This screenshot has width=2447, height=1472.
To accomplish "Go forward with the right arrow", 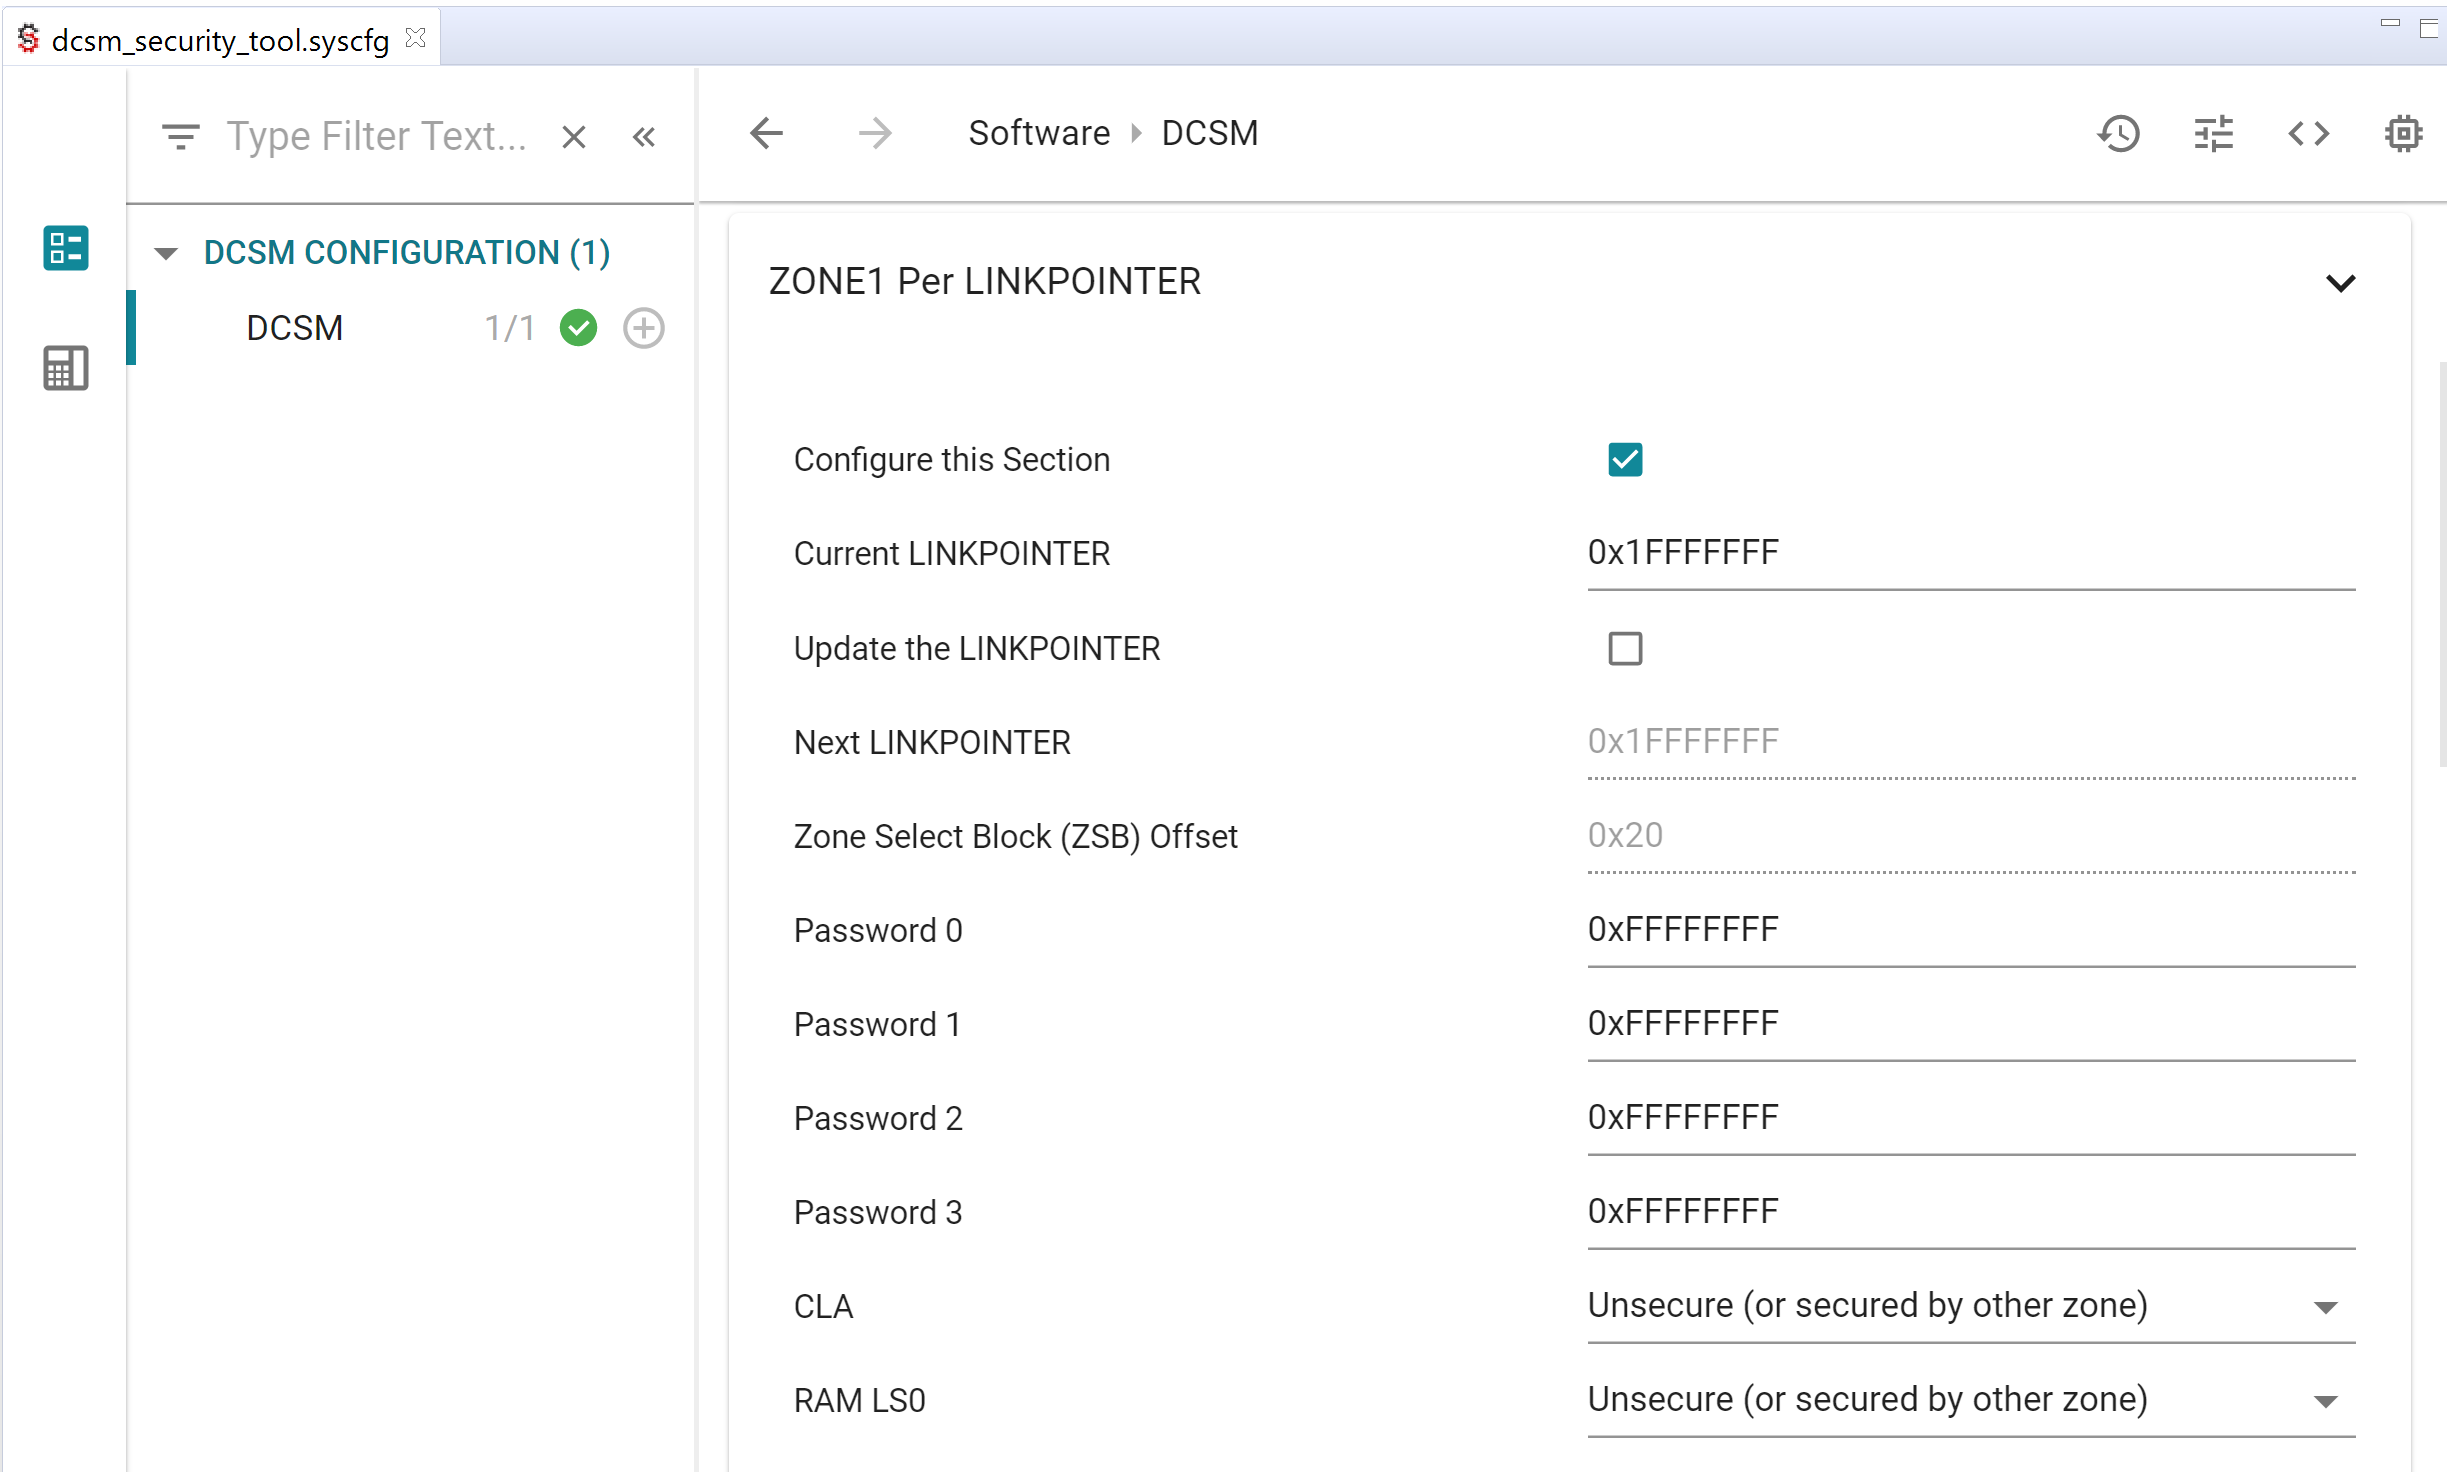I will point(875,133).
